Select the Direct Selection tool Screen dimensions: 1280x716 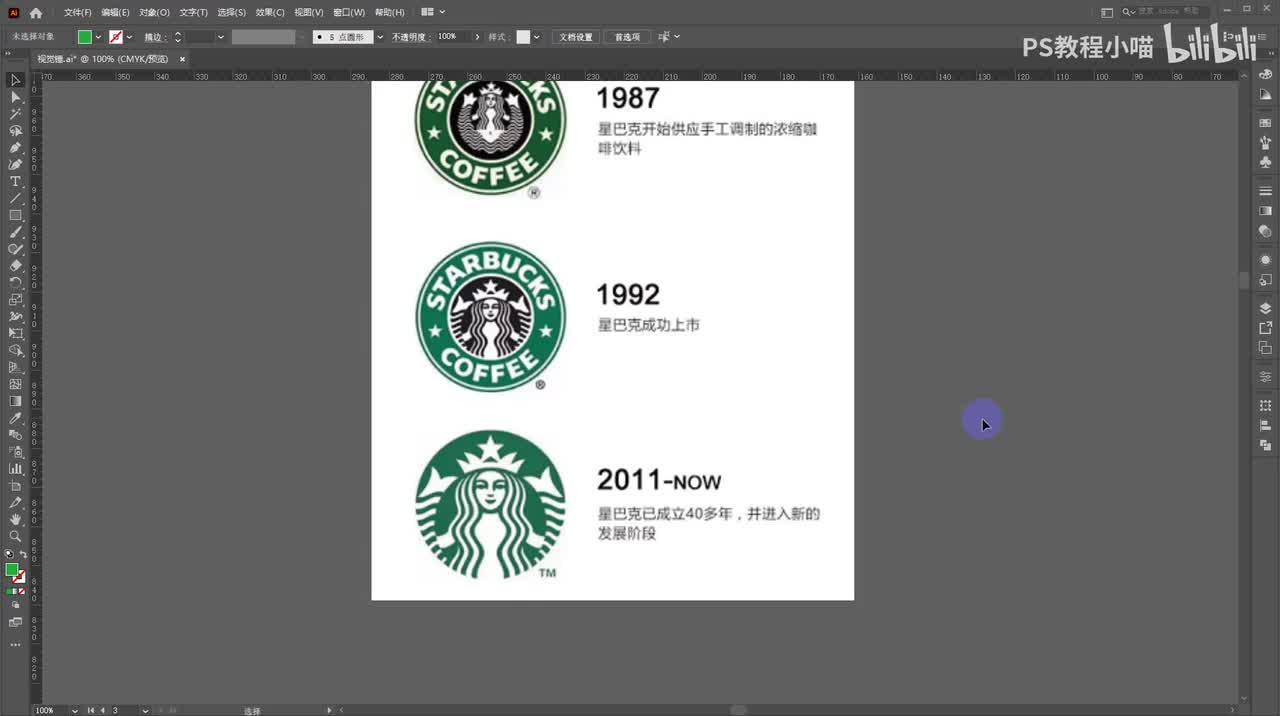click(15, 97)
